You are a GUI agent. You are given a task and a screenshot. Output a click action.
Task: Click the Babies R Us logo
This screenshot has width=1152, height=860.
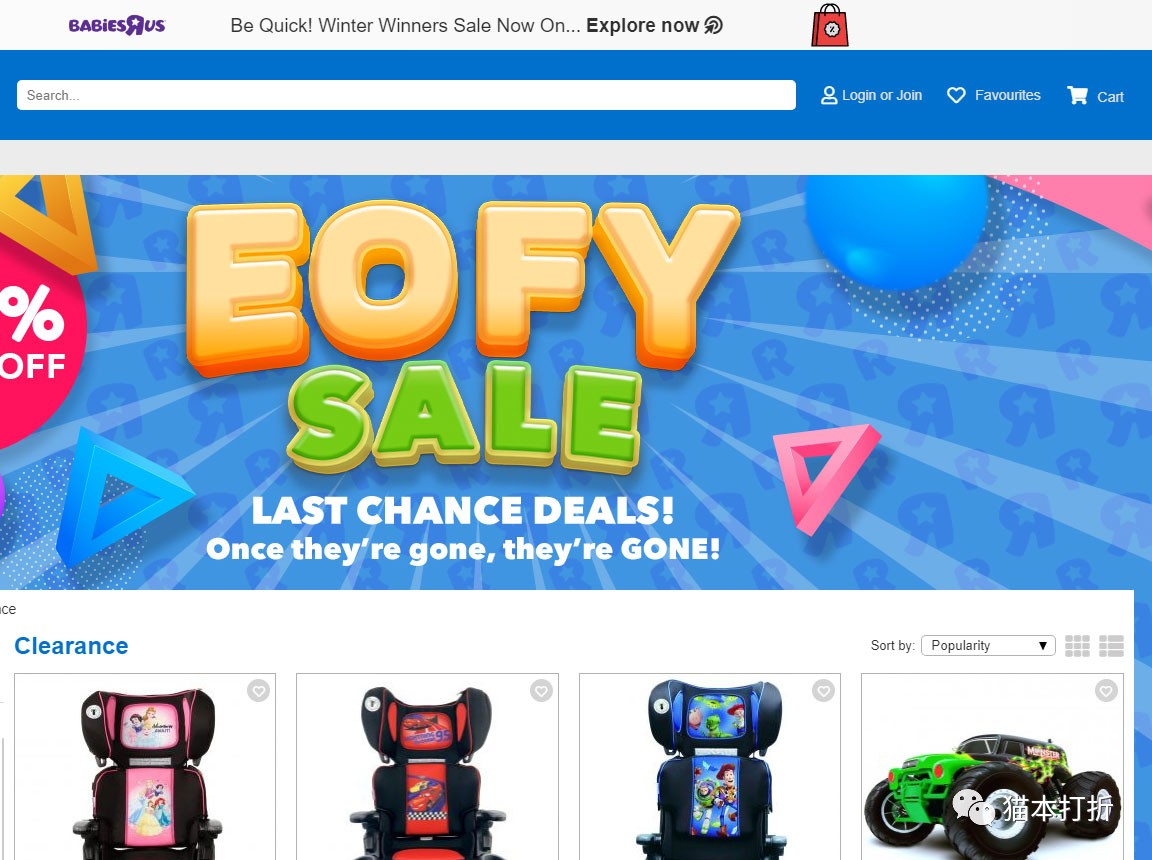point(117,26)
